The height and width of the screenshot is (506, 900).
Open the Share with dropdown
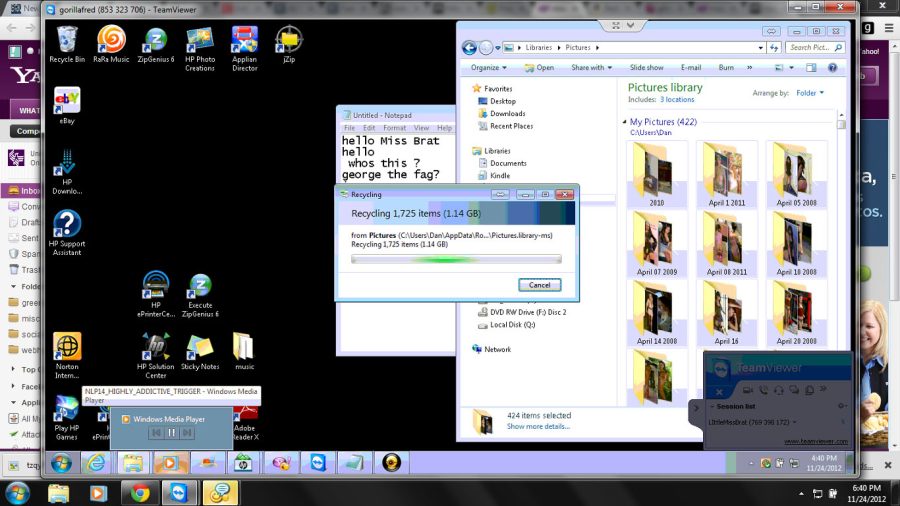click(591, 68)
